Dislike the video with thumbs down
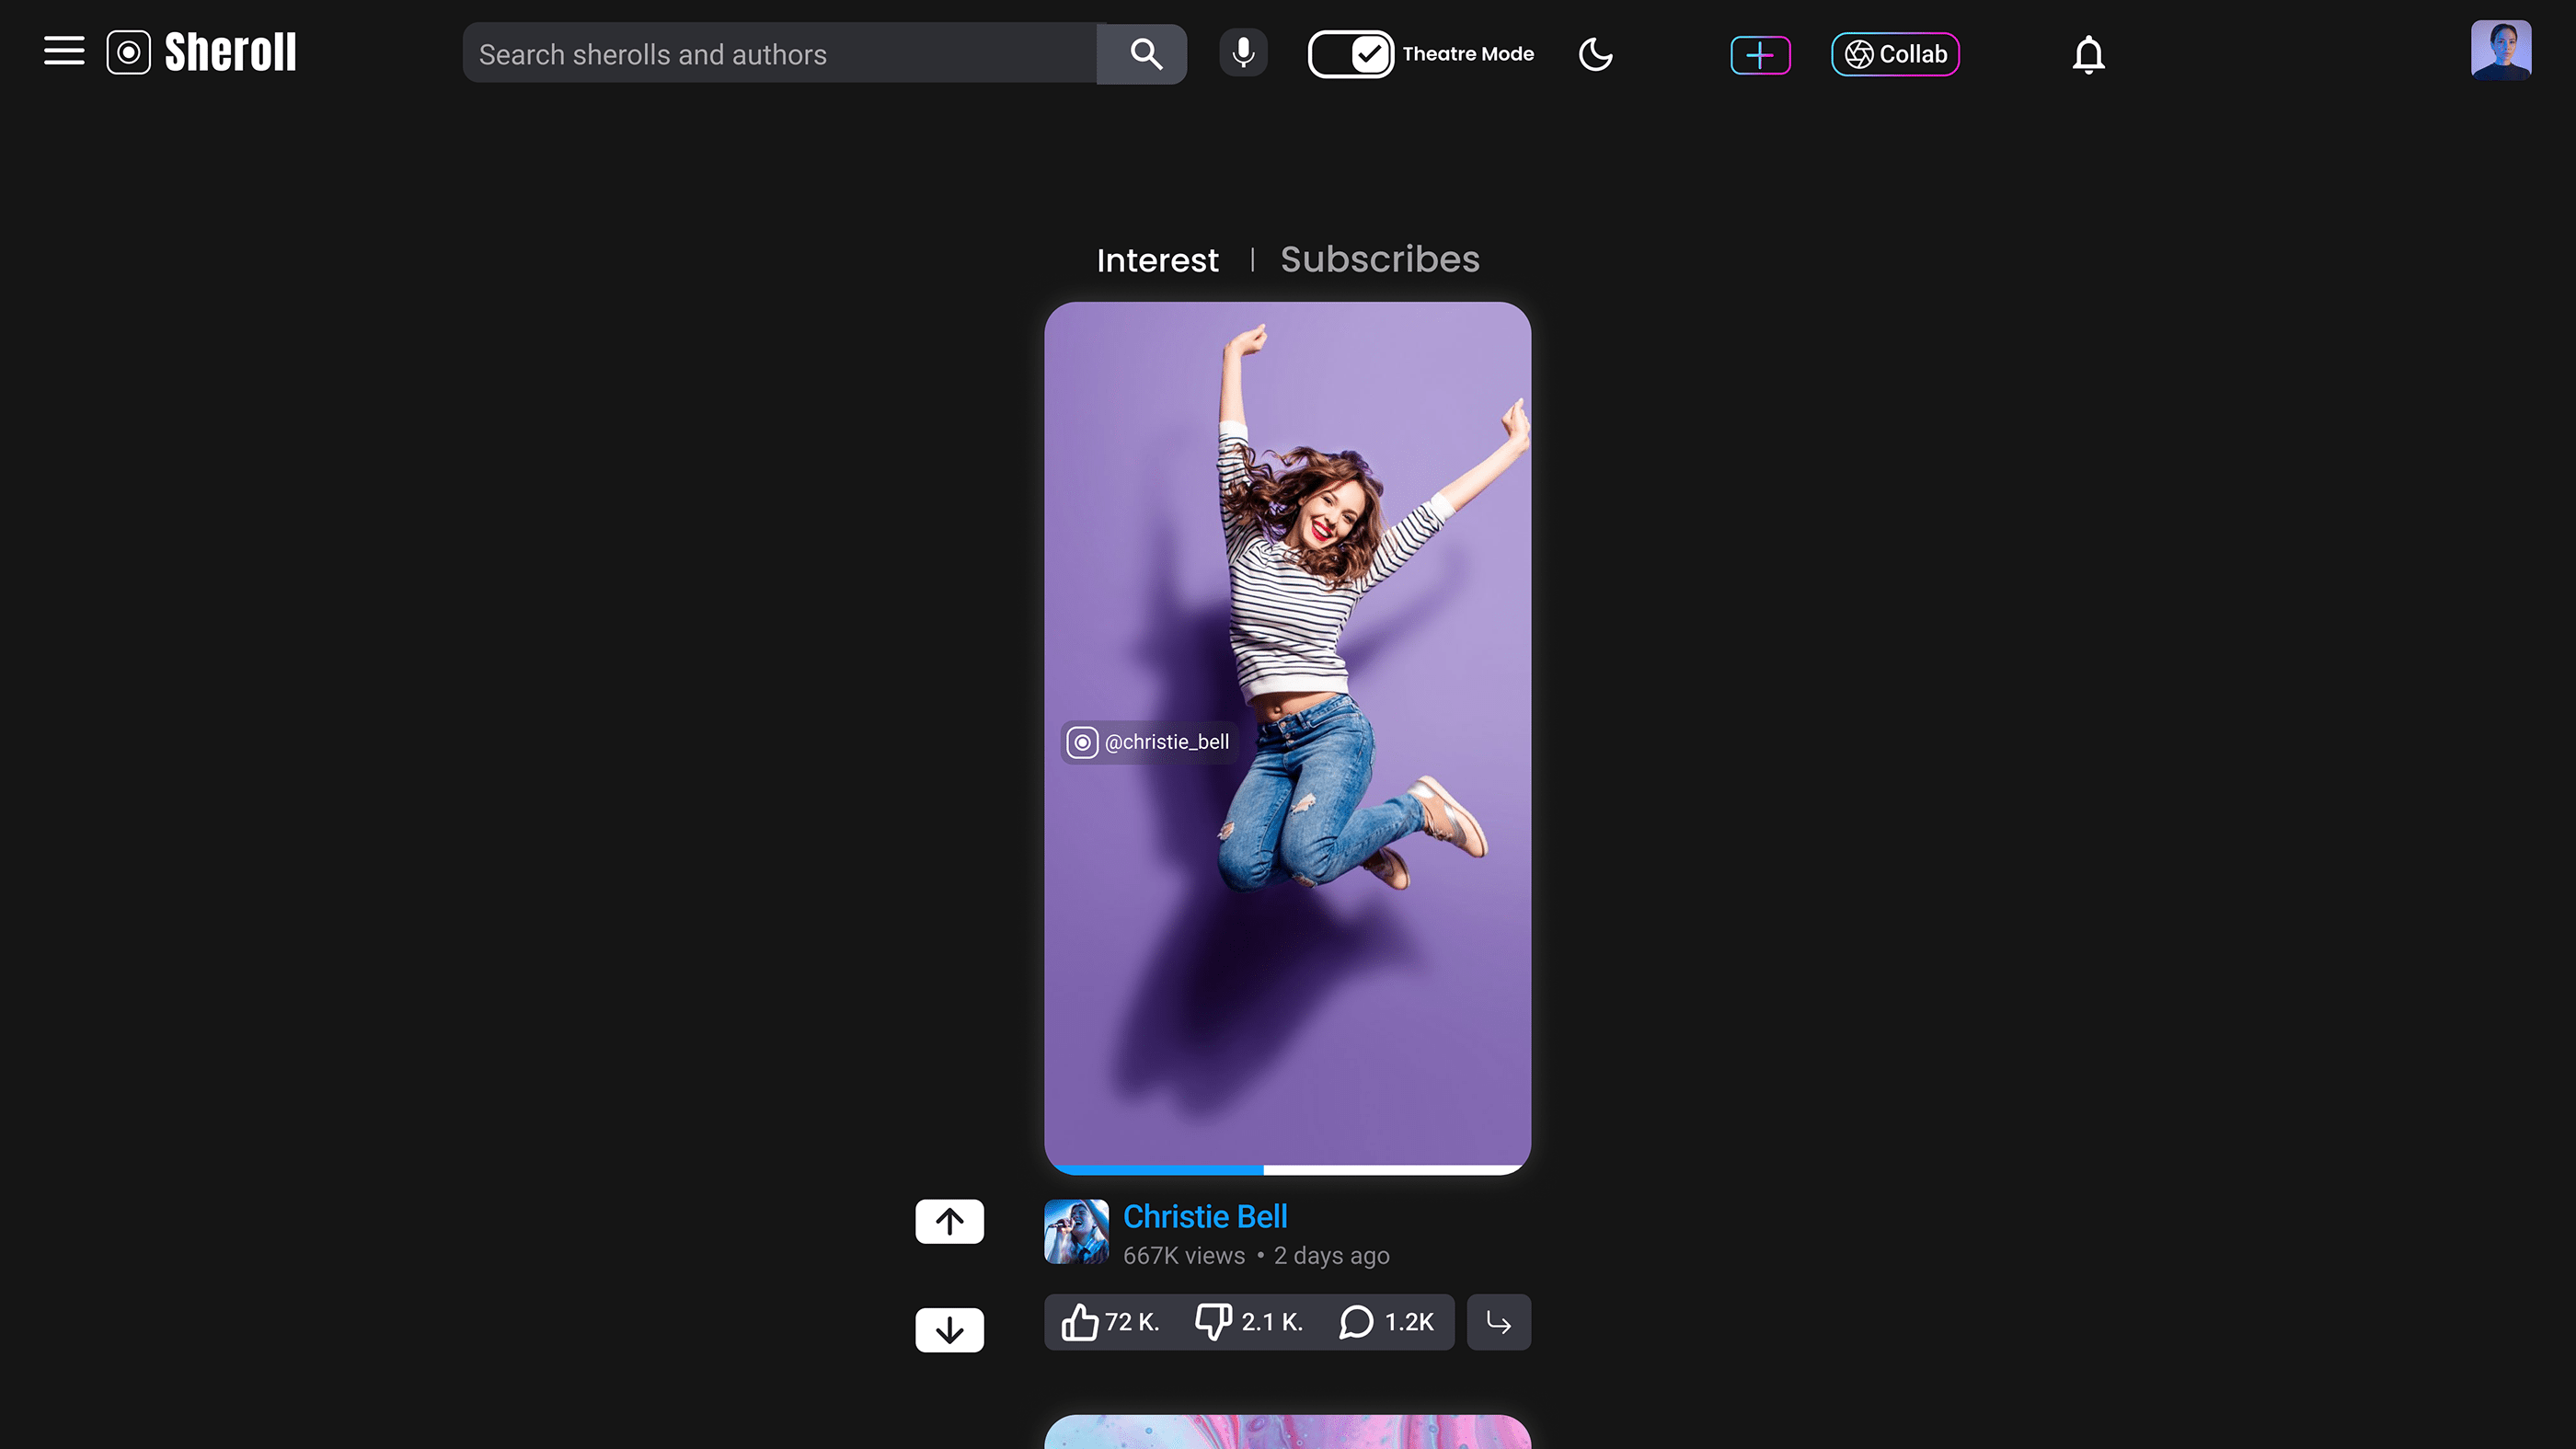Viewport: 2576px width, 1449px height. click(1213, 1322)
